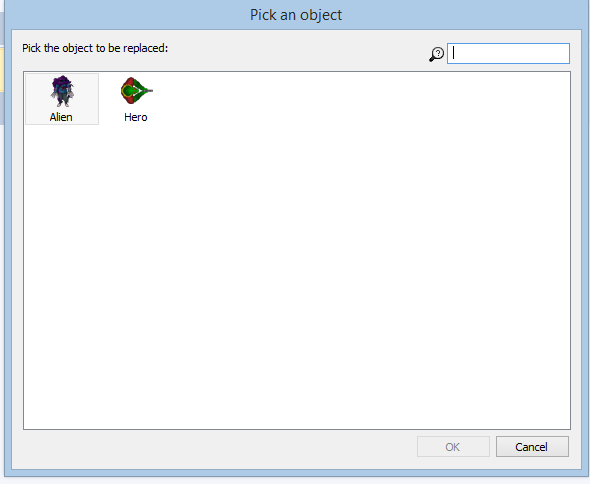590x484 pixels.
Task: Click empty area of the object list
Action: (297, 279)
